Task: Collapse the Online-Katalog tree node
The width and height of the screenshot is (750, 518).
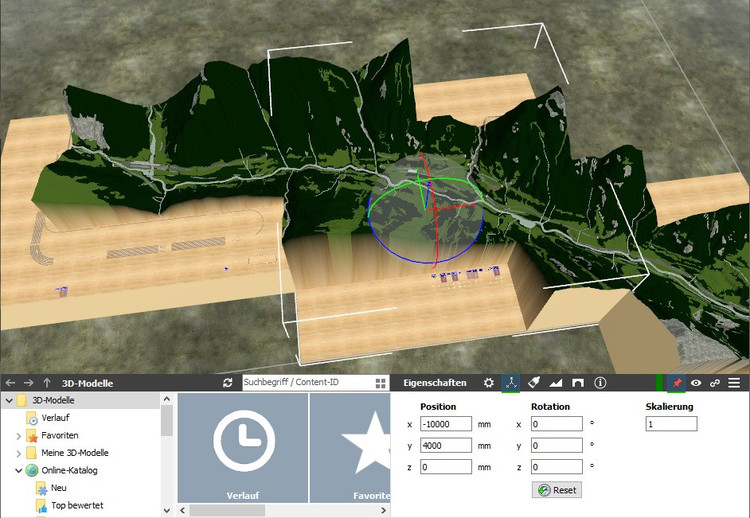Action: tap(18, 470)
